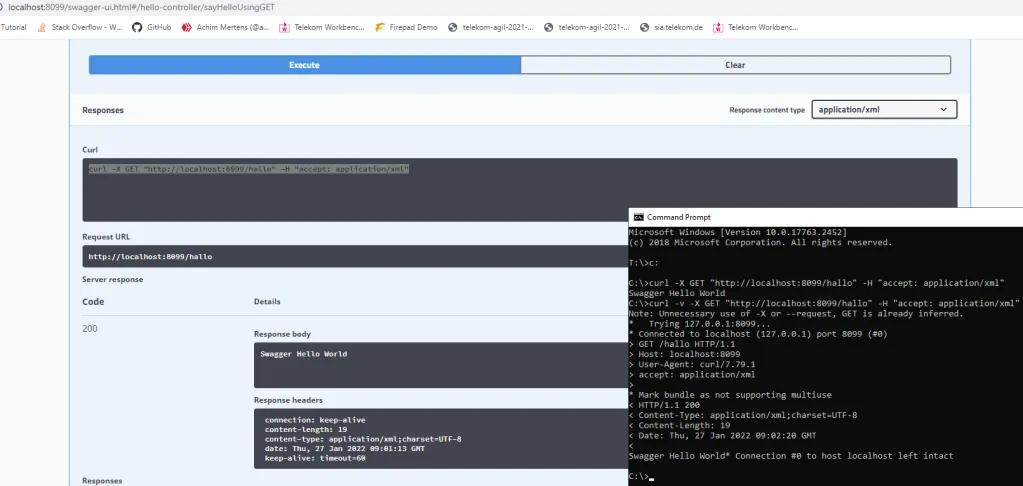Open the first telekom-agil-2021 bookmark
The height and width of the screenshot is (486, 1023).
tap(491, 27)
